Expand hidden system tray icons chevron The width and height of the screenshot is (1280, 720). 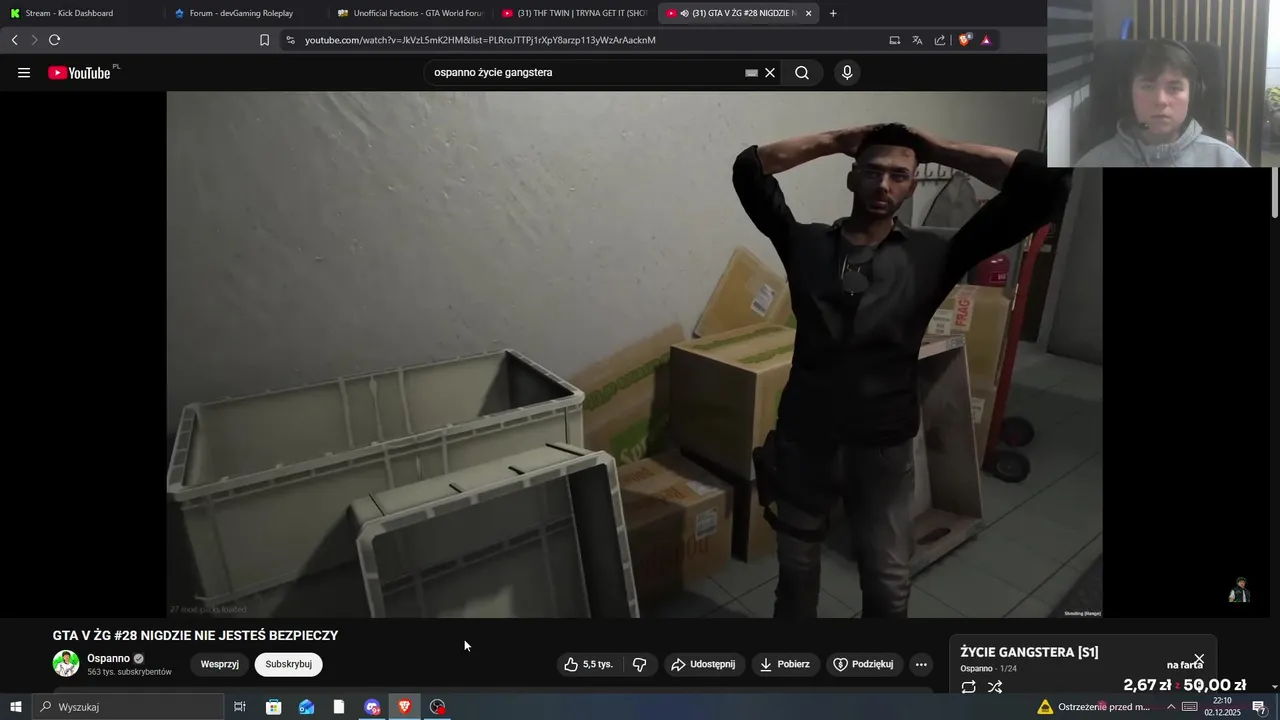[1171, 707]
